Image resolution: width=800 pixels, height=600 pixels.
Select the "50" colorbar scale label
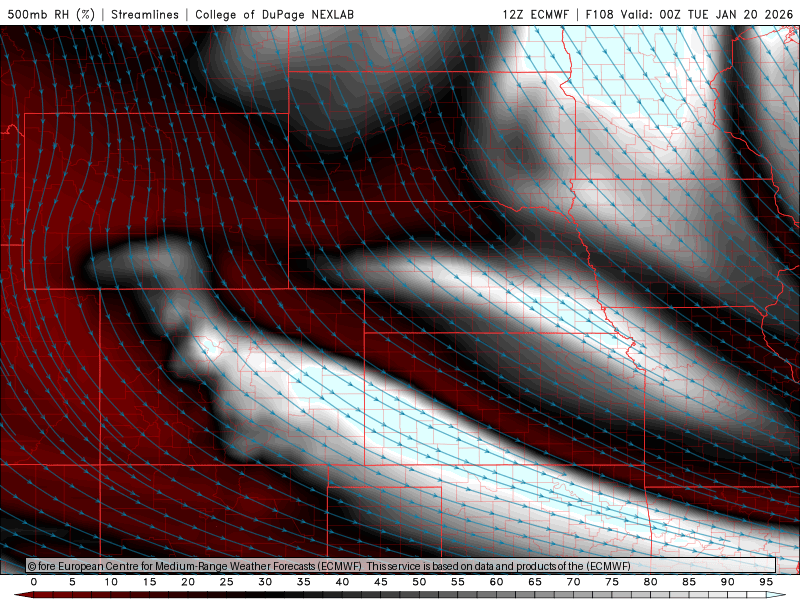[419, 582]
